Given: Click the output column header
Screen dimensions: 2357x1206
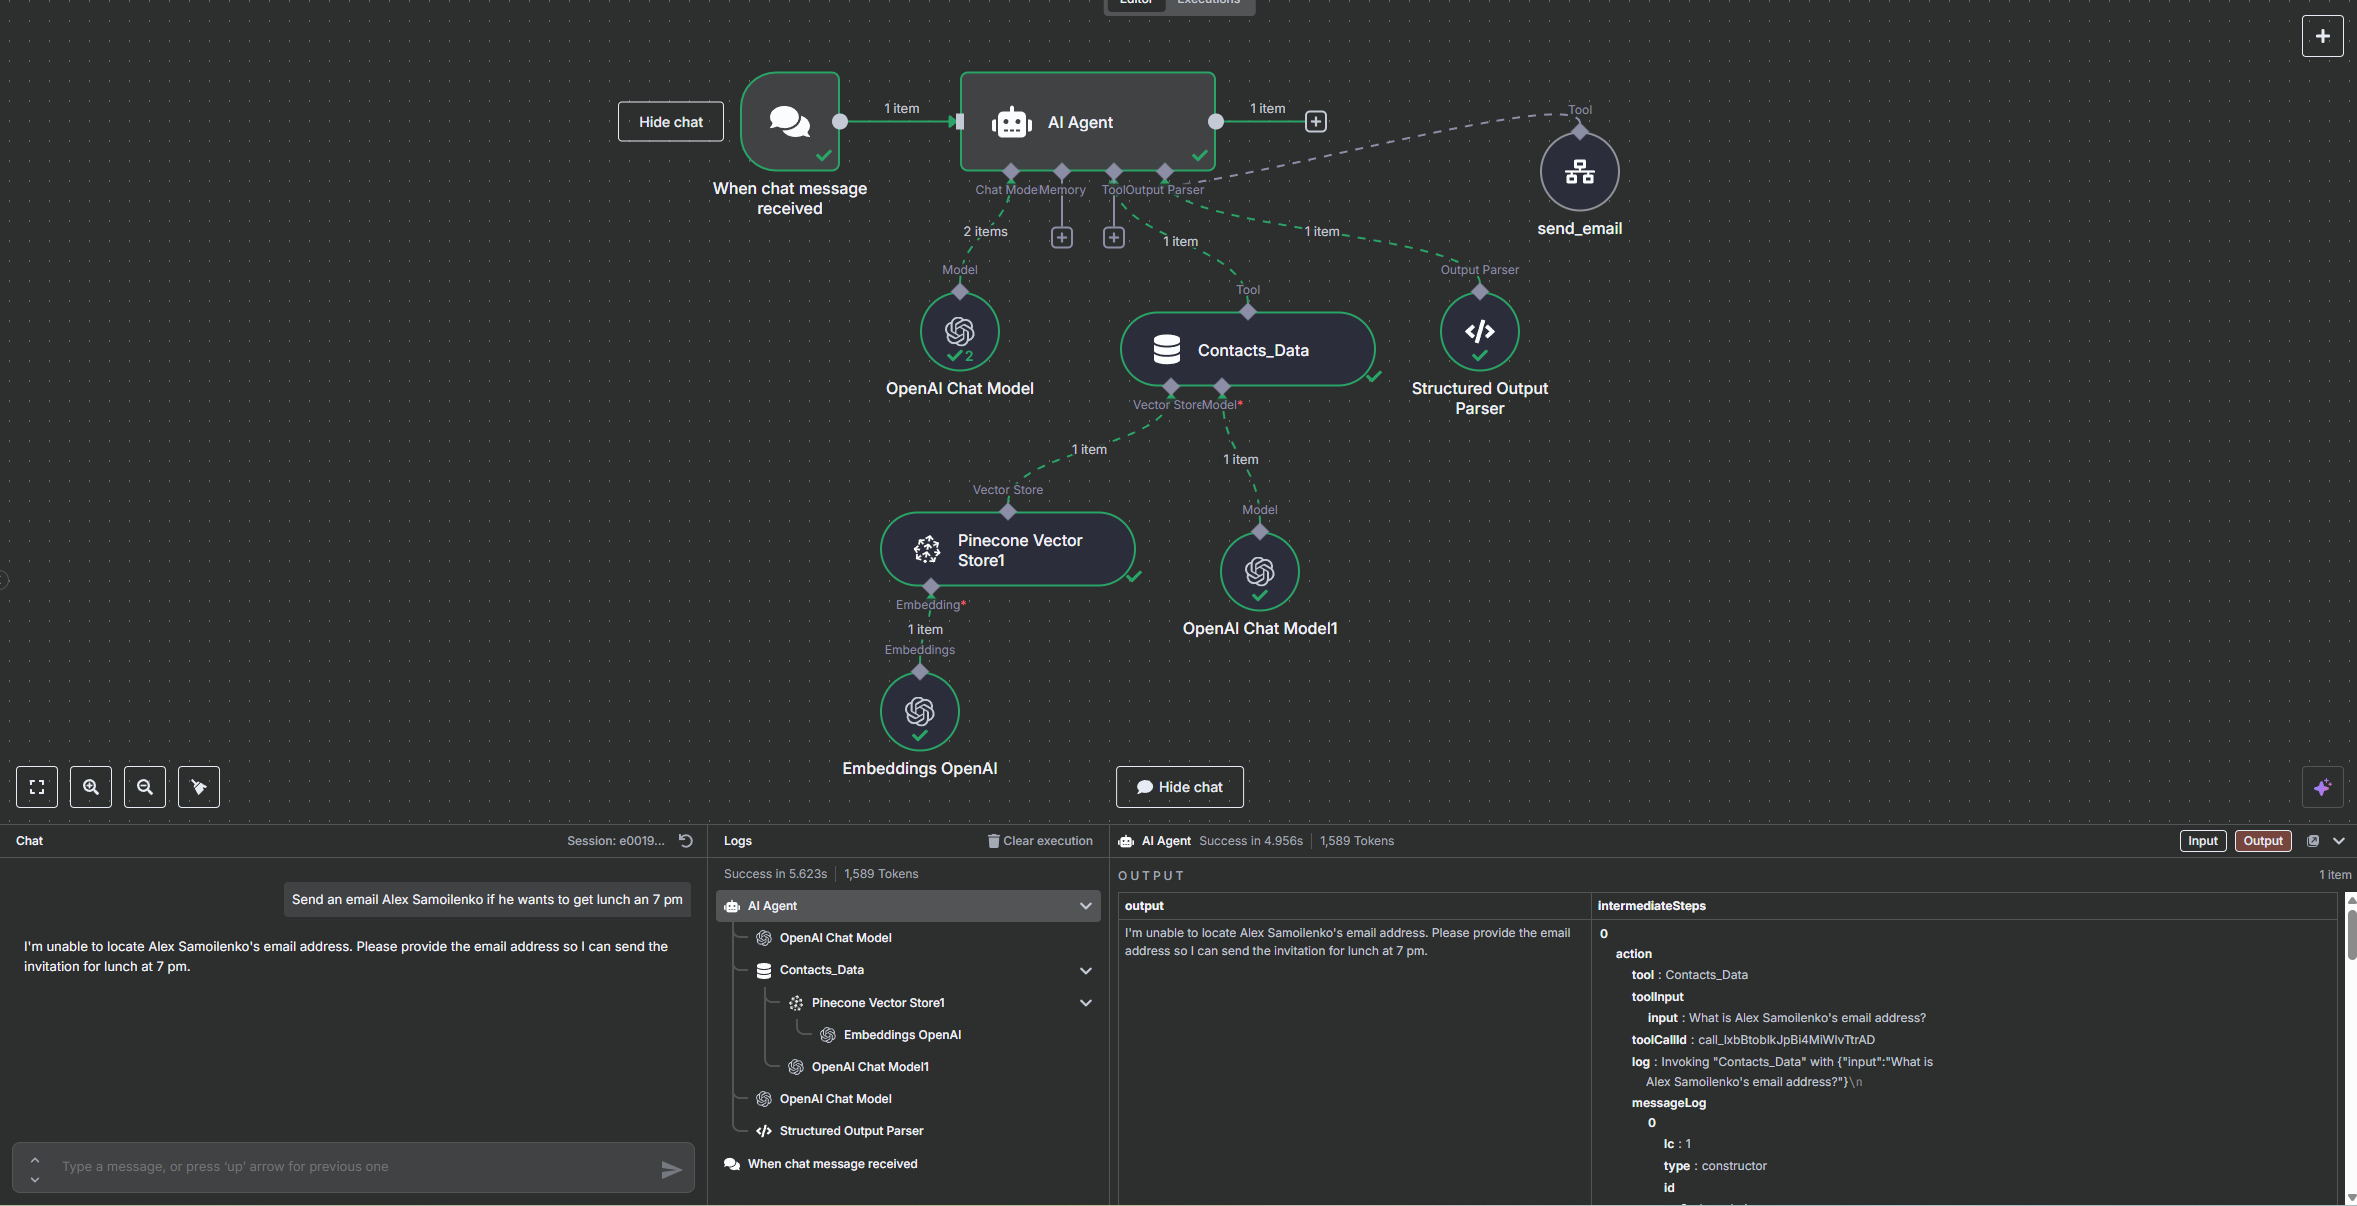Looking at the screenshot, I should [1144, 906].
